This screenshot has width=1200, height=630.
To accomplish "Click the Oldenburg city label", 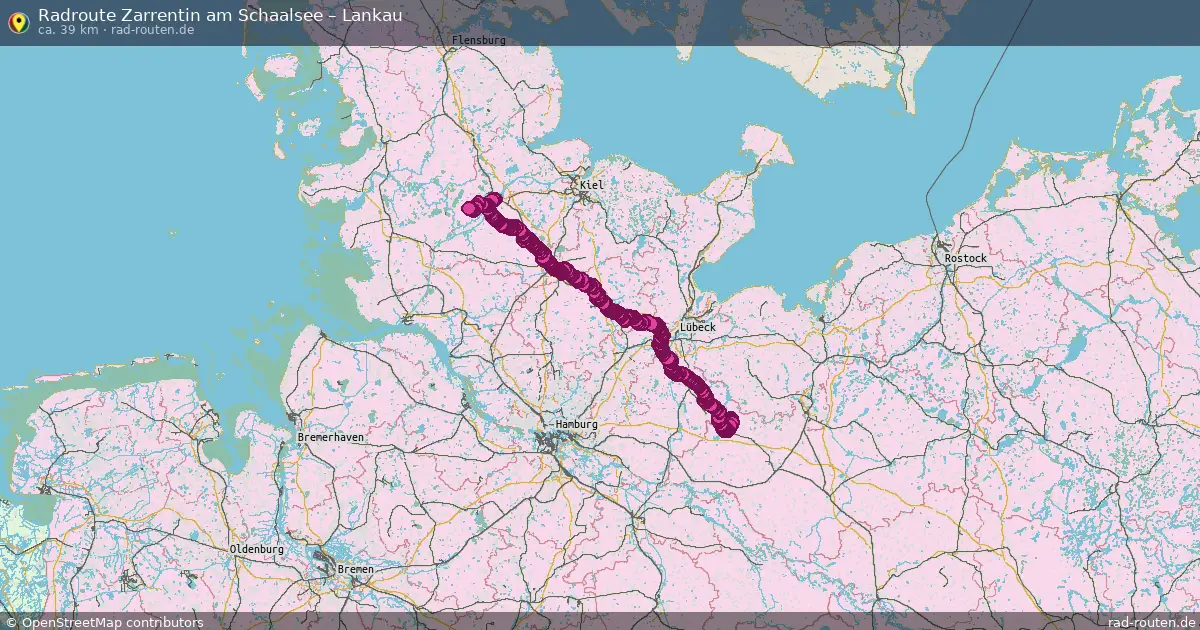I will tap(257, 549).
